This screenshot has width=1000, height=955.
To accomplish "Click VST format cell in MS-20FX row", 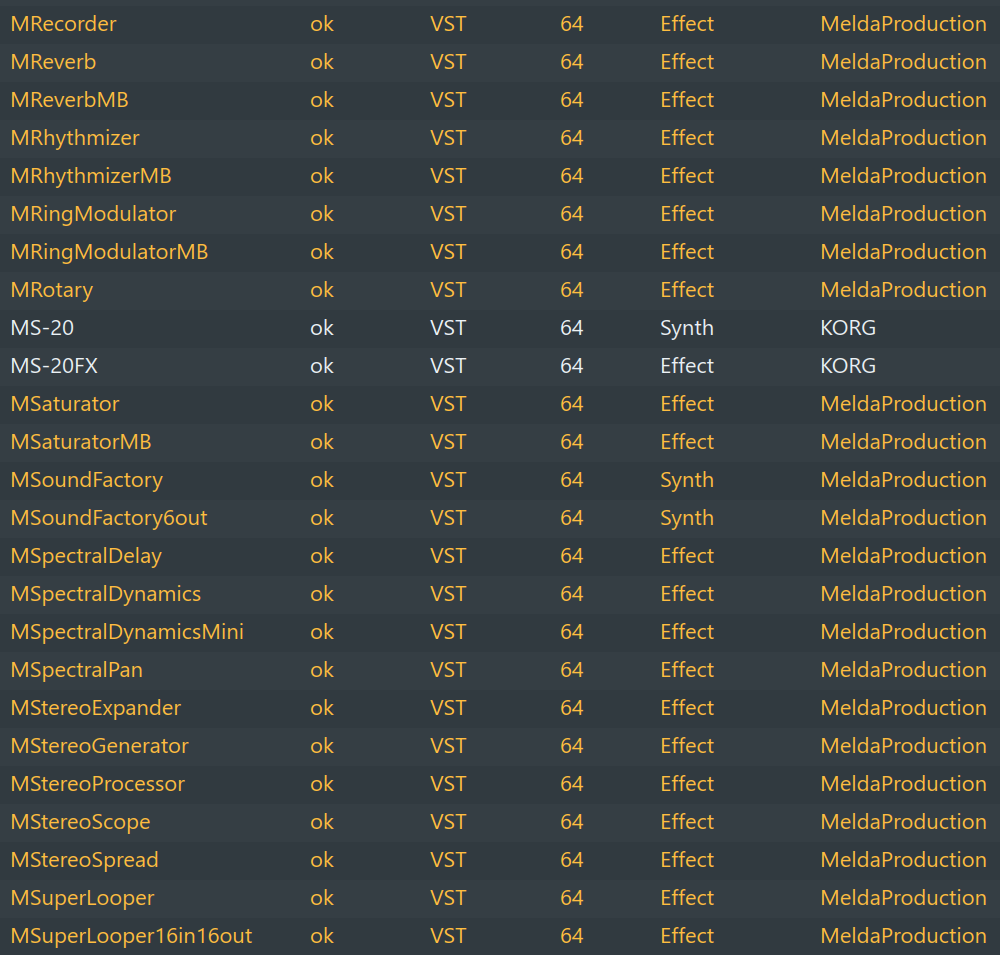I will 448,366.
